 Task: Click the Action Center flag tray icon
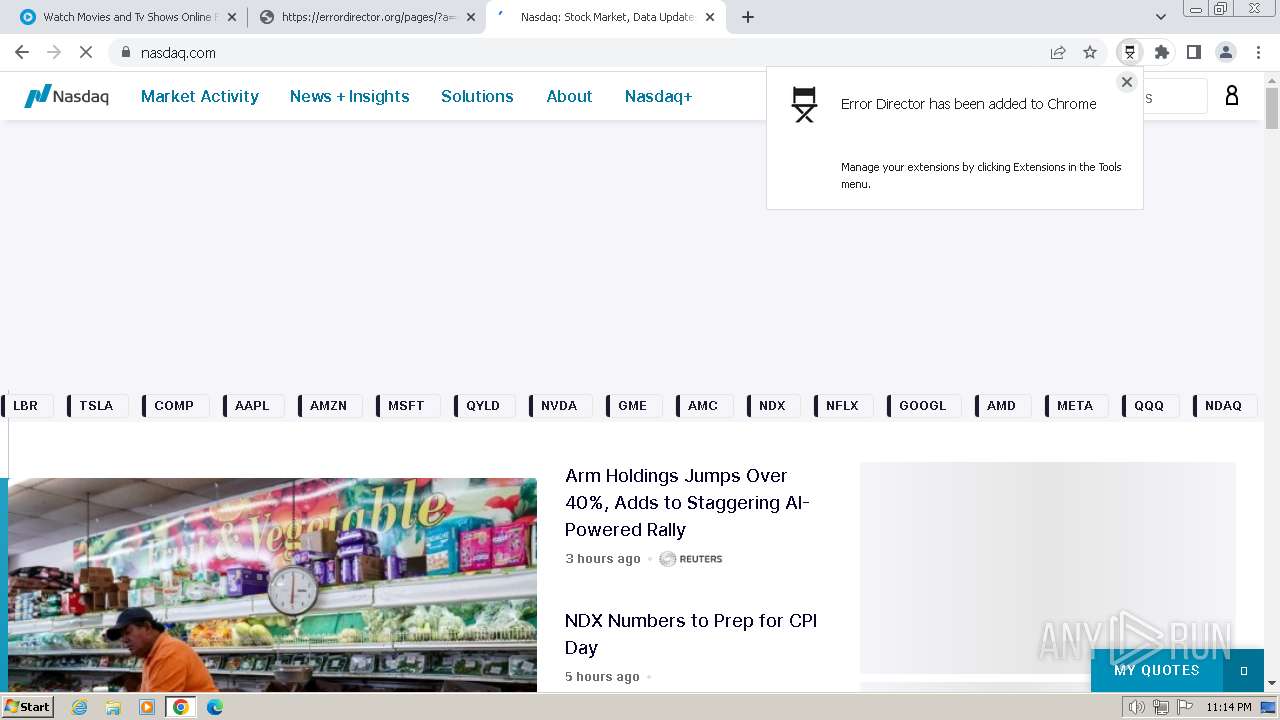[x=1185, y=707]
